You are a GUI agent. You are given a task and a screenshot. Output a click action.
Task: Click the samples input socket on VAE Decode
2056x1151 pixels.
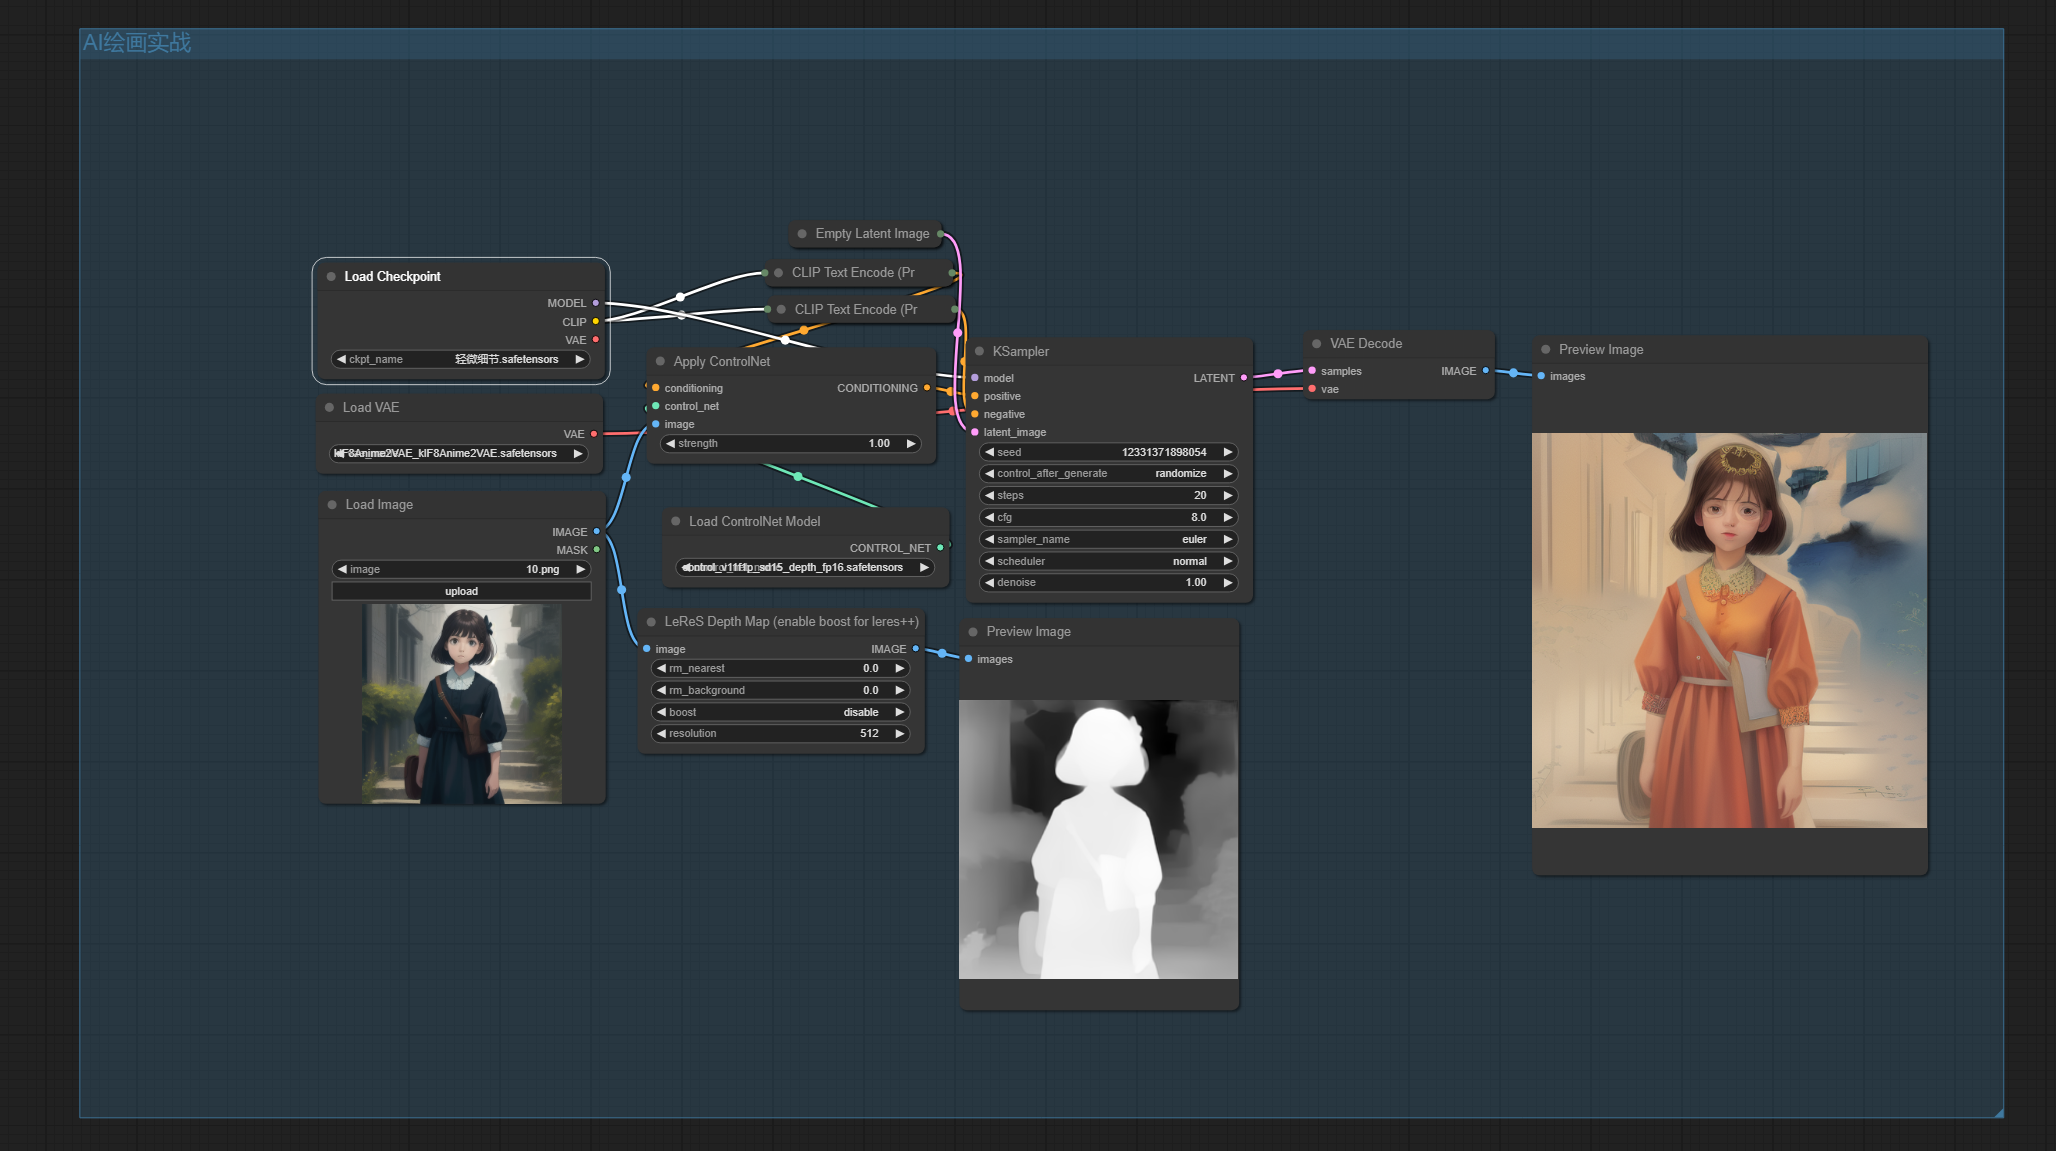1312,371
